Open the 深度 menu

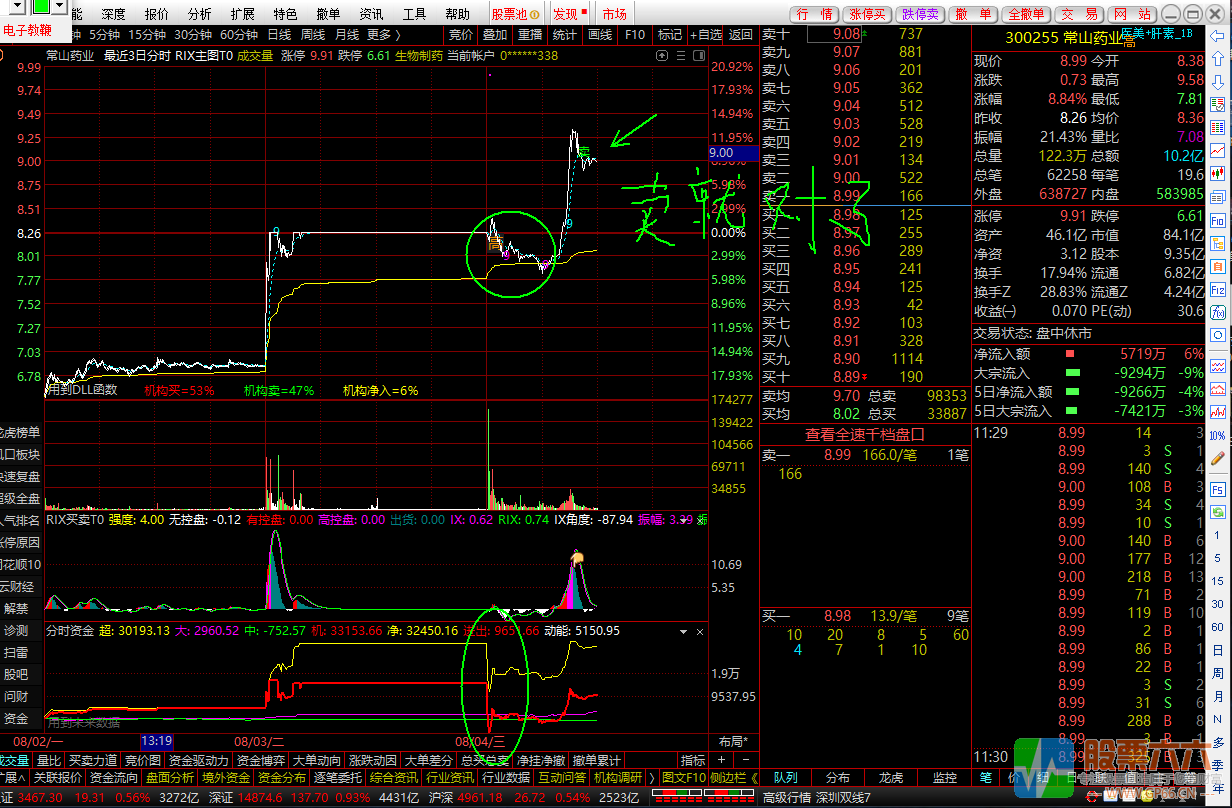pos(114,14)
